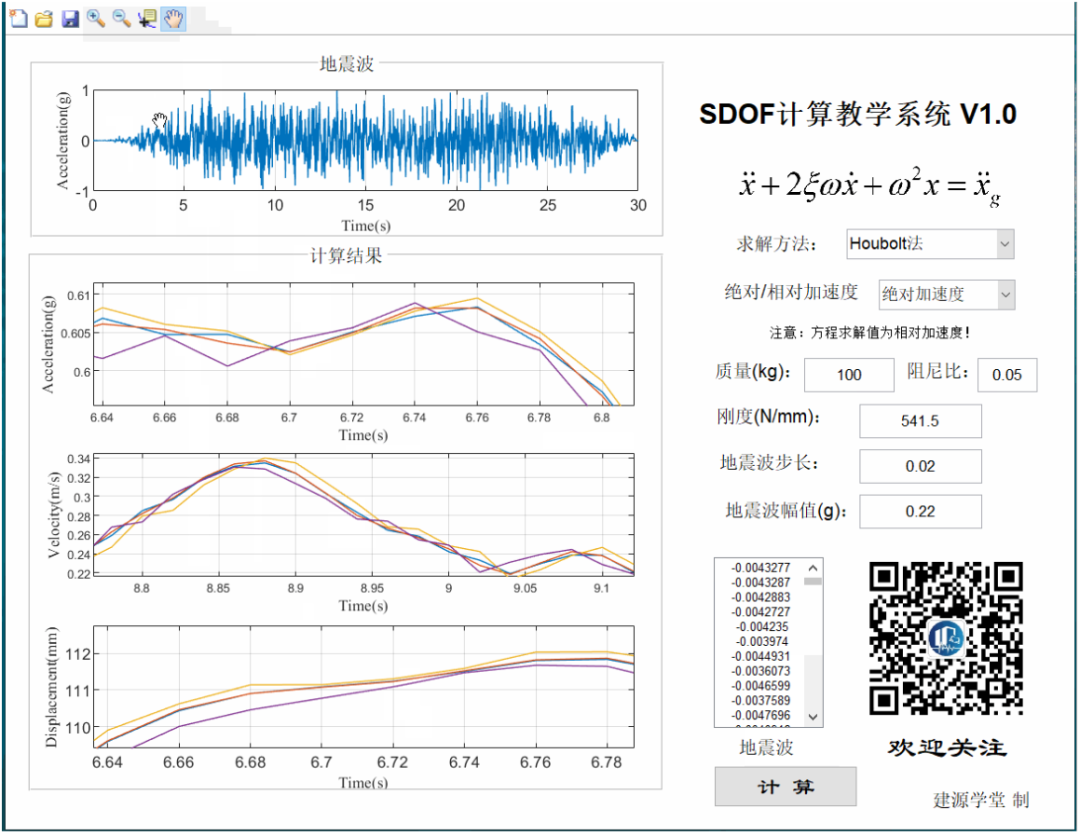Click the Open File folder icon
Screen dimensions: 1080x836
[x=44, y=19]
